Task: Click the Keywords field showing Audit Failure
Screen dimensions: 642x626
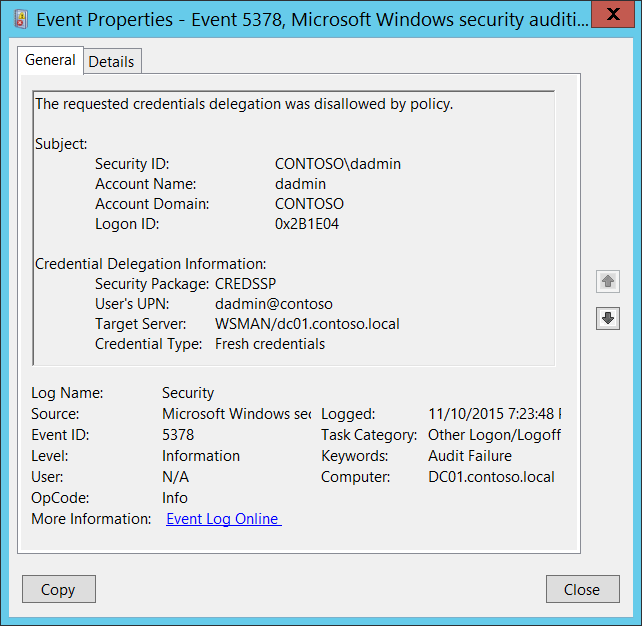Action: 470,456
